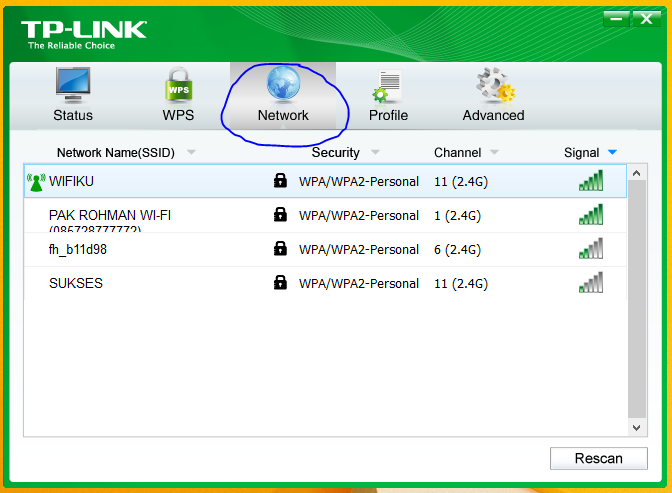Close the TP-LINK utility window

click(x=646, y=19)
